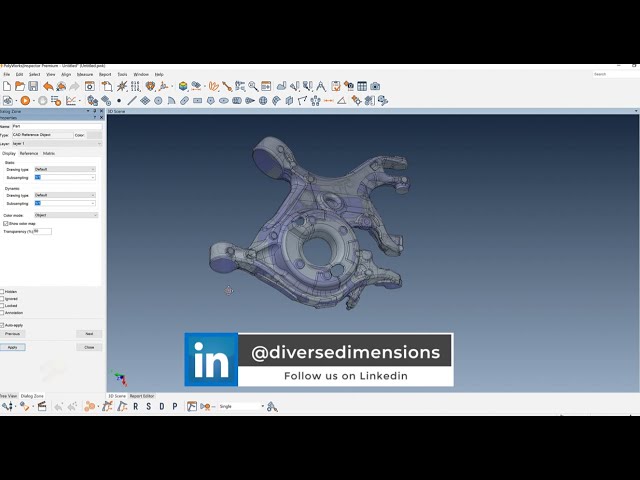Click the chart graph icon in the second toolbar
The width and height of the screenshot is (640, 480).
[x=71, y=100]
